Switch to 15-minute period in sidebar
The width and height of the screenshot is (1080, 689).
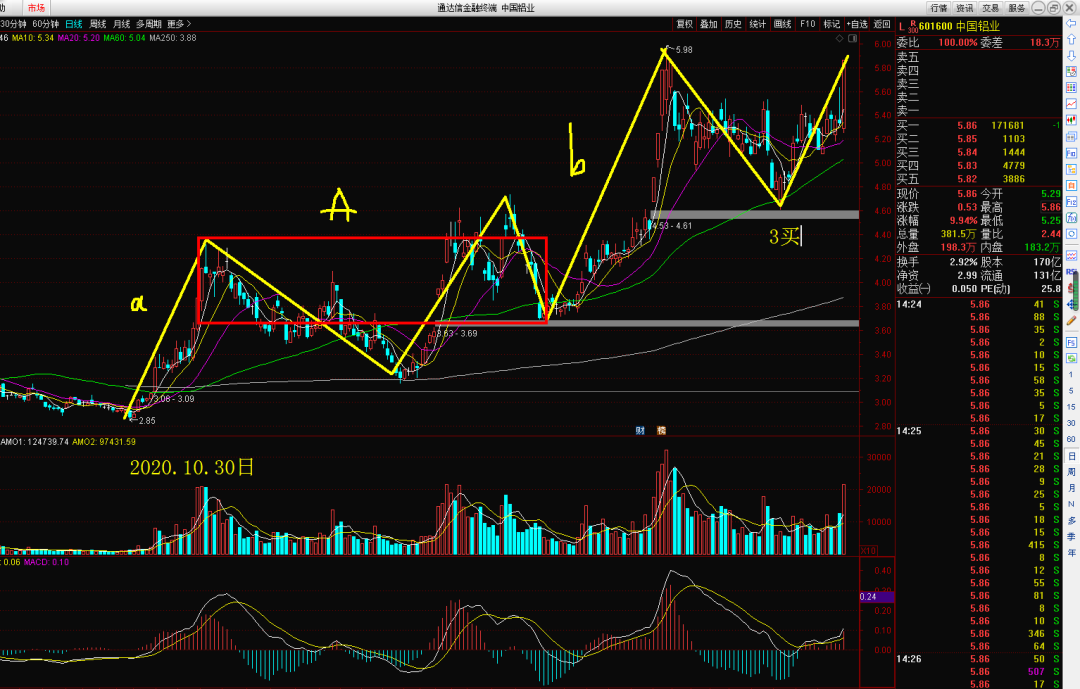pos(1071,407)
